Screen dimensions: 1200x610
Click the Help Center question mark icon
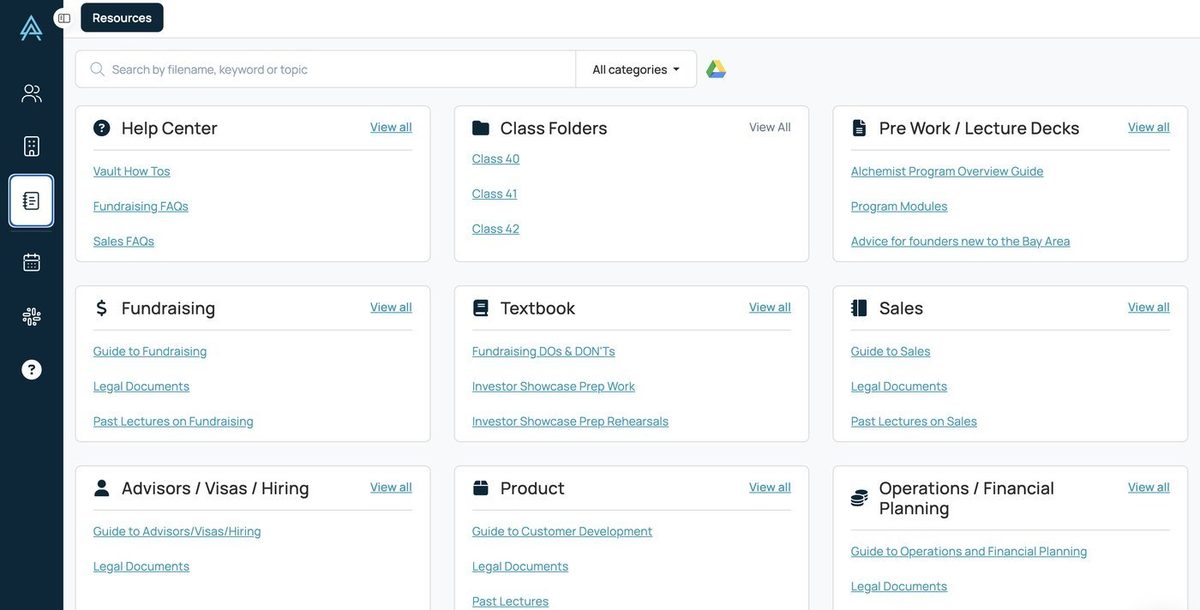102,128
